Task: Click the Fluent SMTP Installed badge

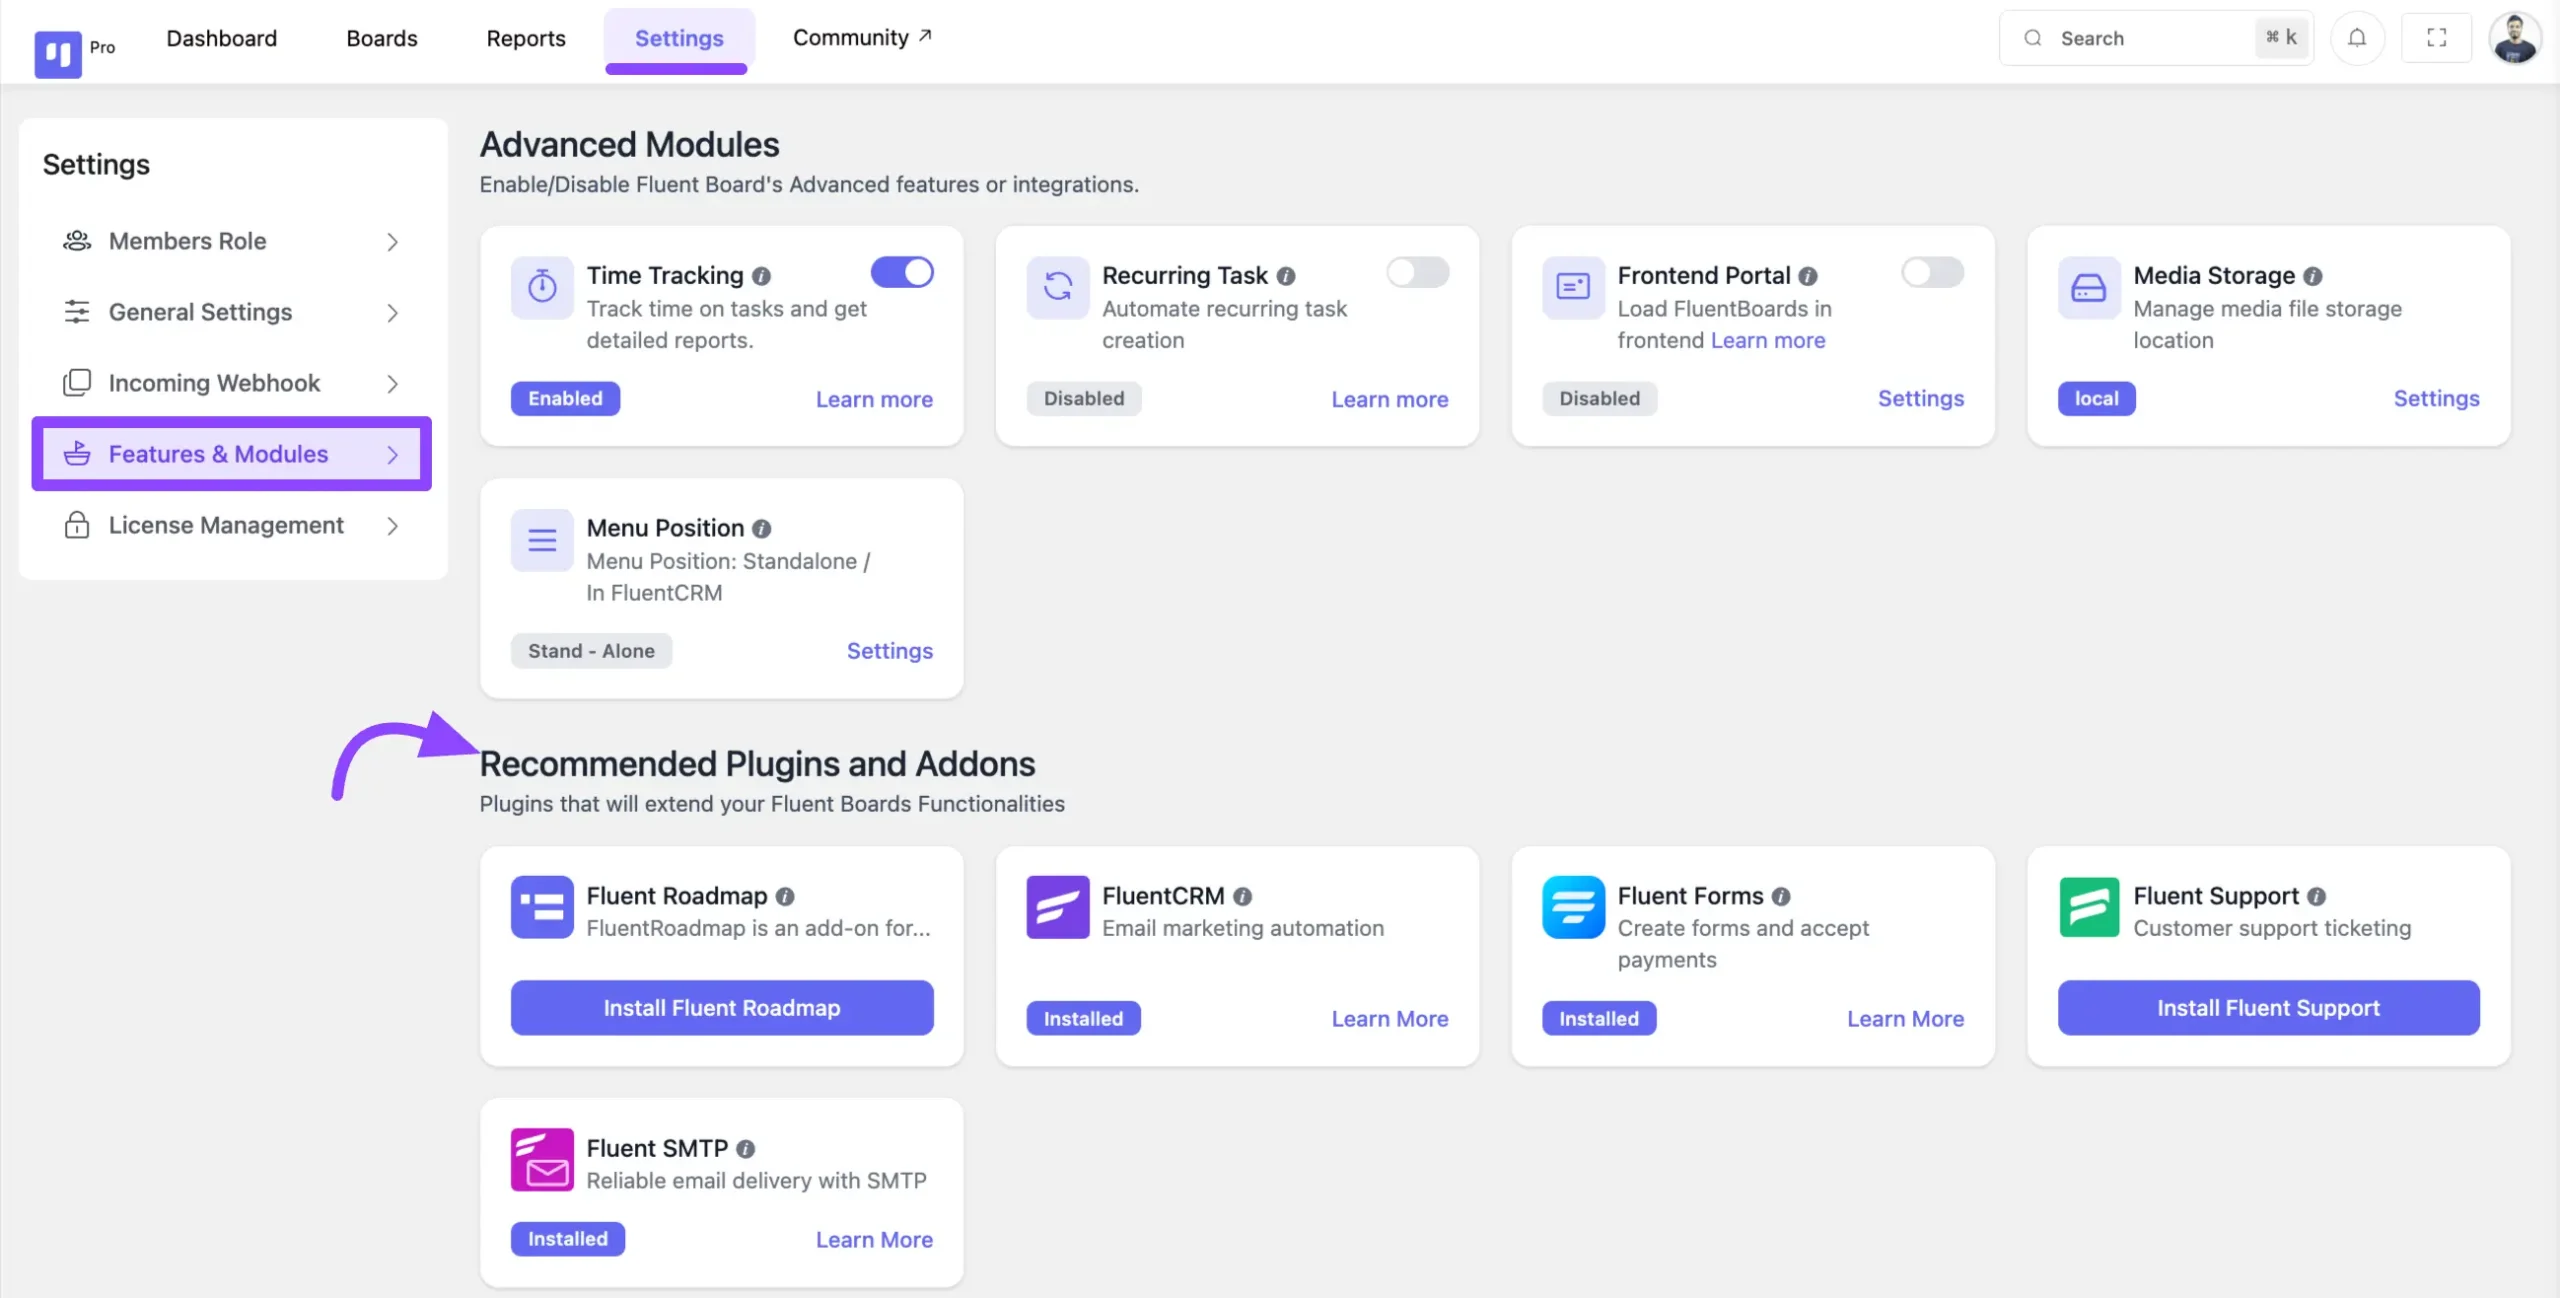Action: [568, 1239]
